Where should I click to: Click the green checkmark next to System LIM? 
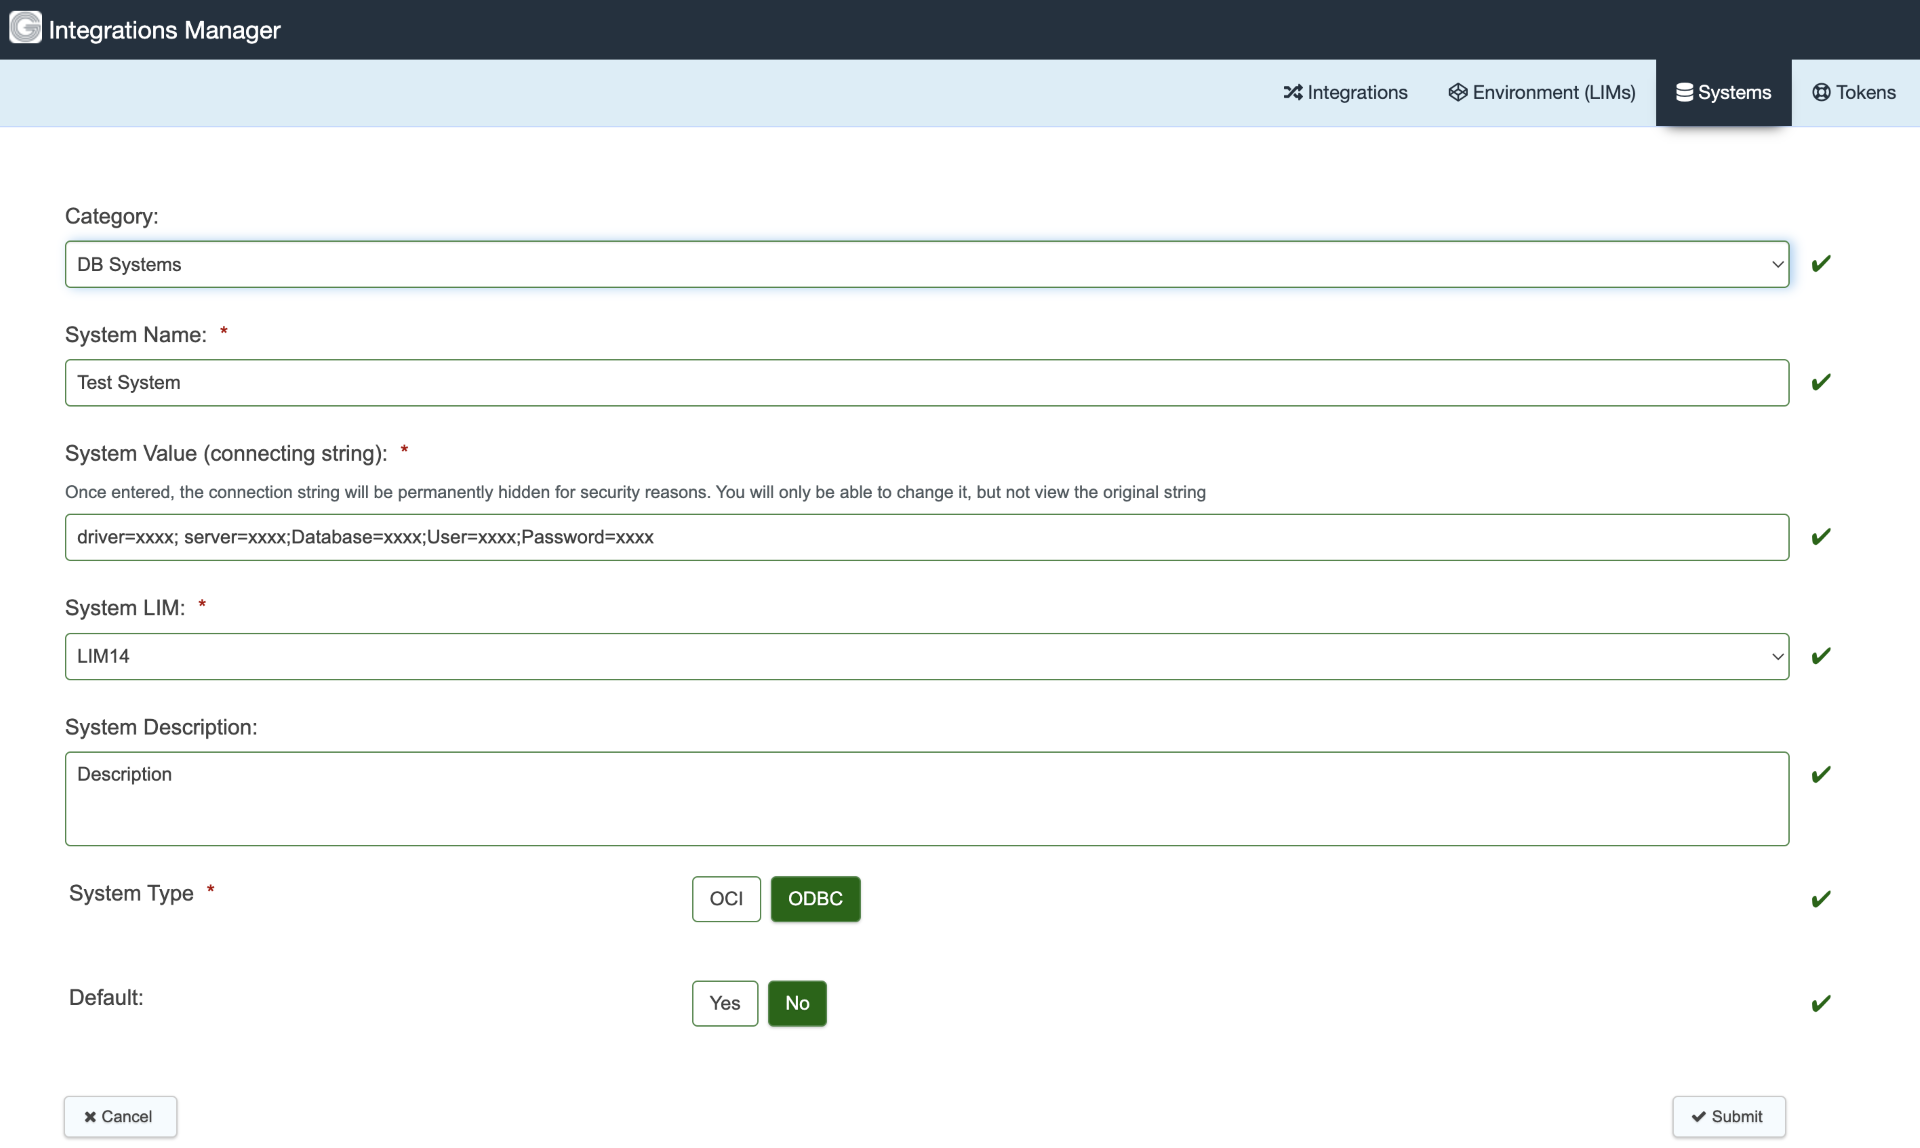coord(1821,656)
